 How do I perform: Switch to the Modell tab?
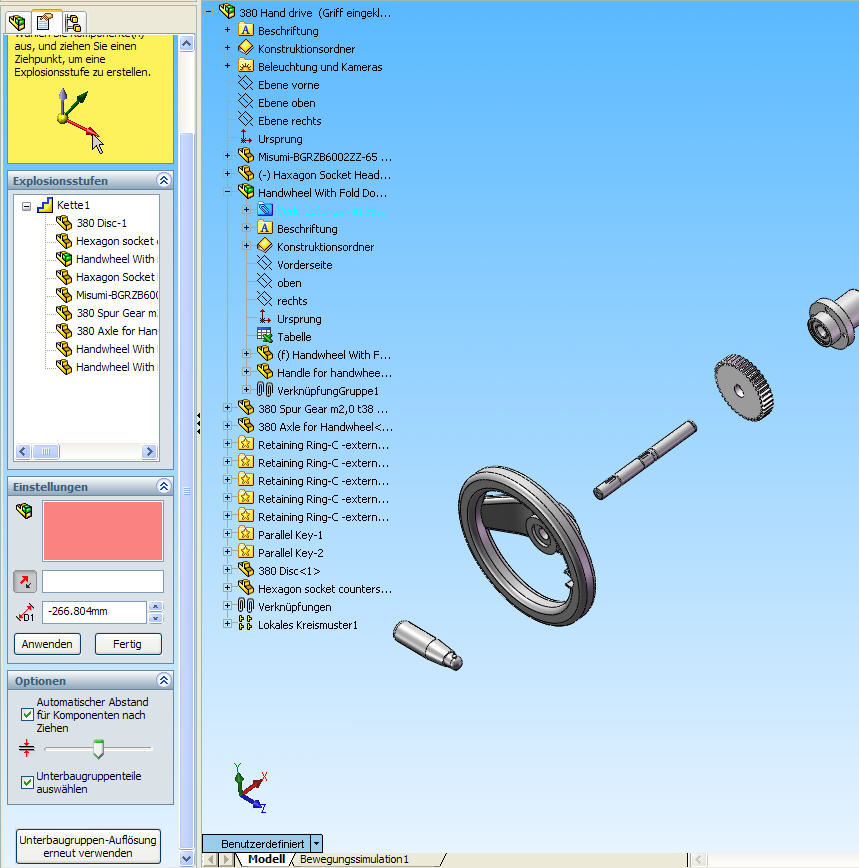(266, 859)
